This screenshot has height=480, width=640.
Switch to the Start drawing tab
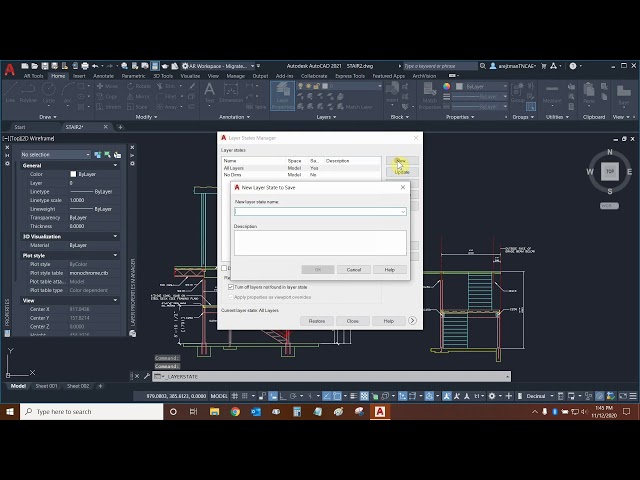pos(20,127)
